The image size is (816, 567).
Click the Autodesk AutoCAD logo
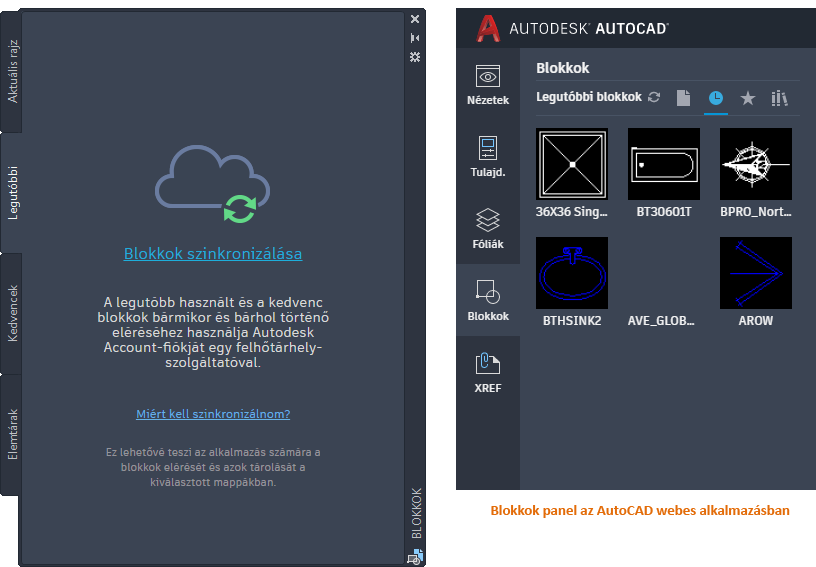coord(572,28)
